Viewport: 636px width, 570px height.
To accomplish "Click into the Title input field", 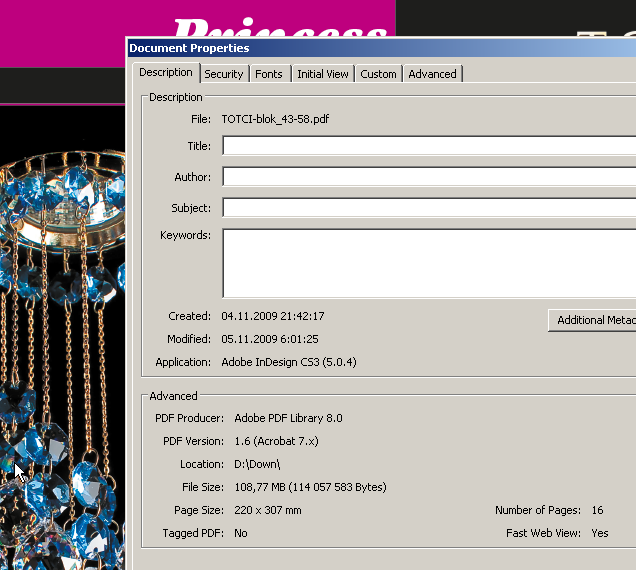I will (x=429, y=146).
